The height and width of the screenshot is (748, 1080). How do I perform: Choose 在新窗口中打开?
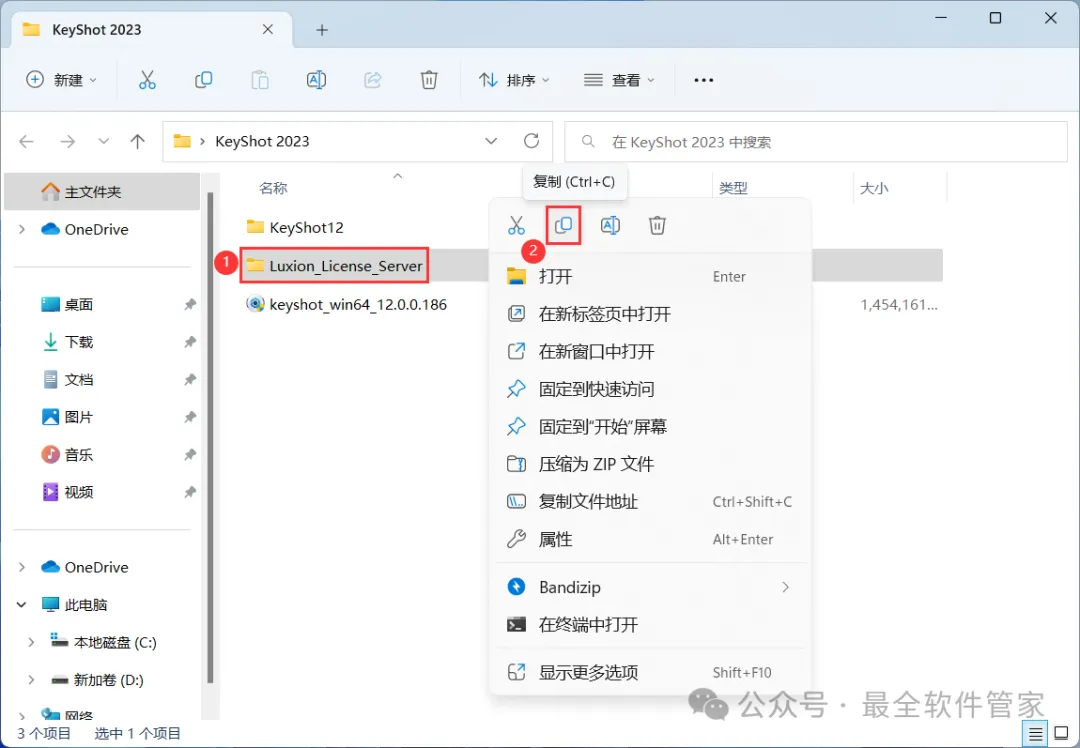click(651, 352)
